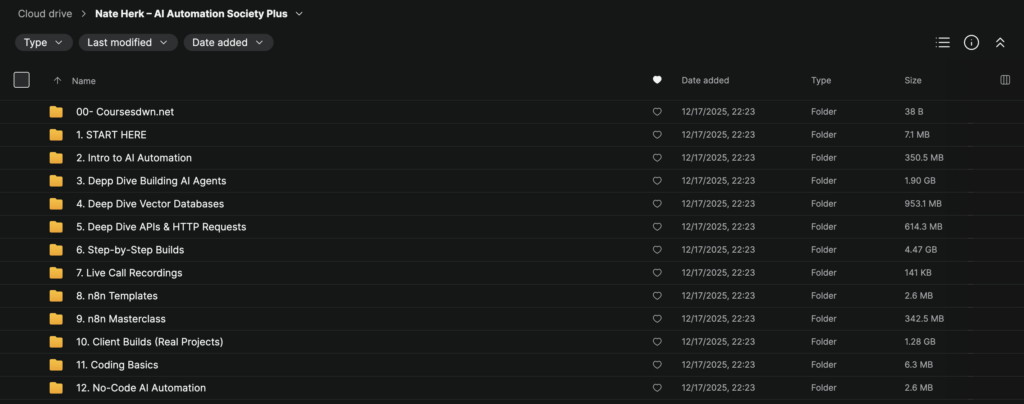The image size is (1024, 404).
Task: Expand the Date added filter dropdown
Action: tap(228, 42)
